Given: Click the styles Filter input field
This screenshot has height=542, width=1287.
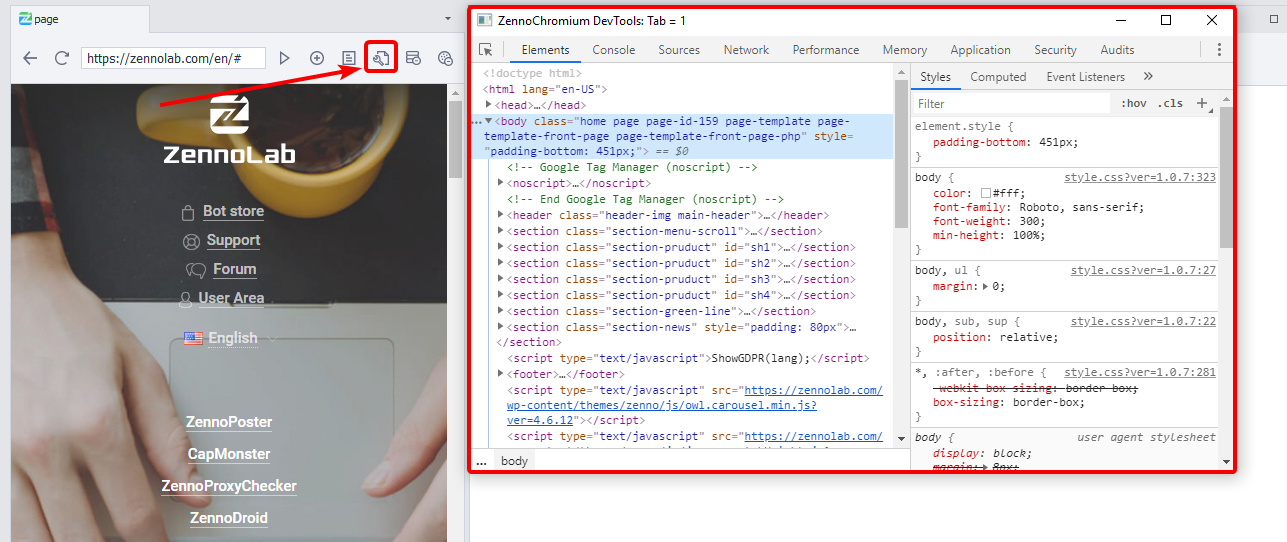Looking at the screenshot, I should pos(1012,103).
